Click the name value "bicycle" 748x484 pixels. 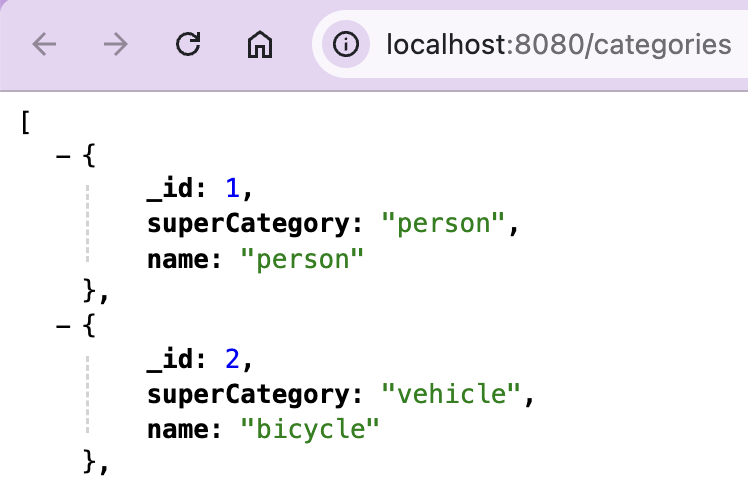[x=310, y=429]
